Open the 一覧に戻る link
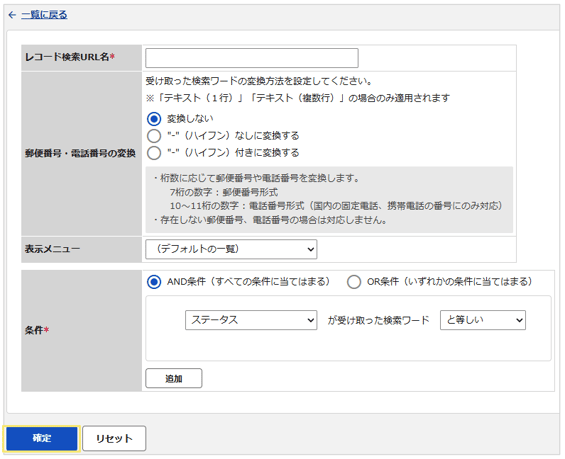The height and width of the screenshot is (459, 565). click(x=44, y=15)
